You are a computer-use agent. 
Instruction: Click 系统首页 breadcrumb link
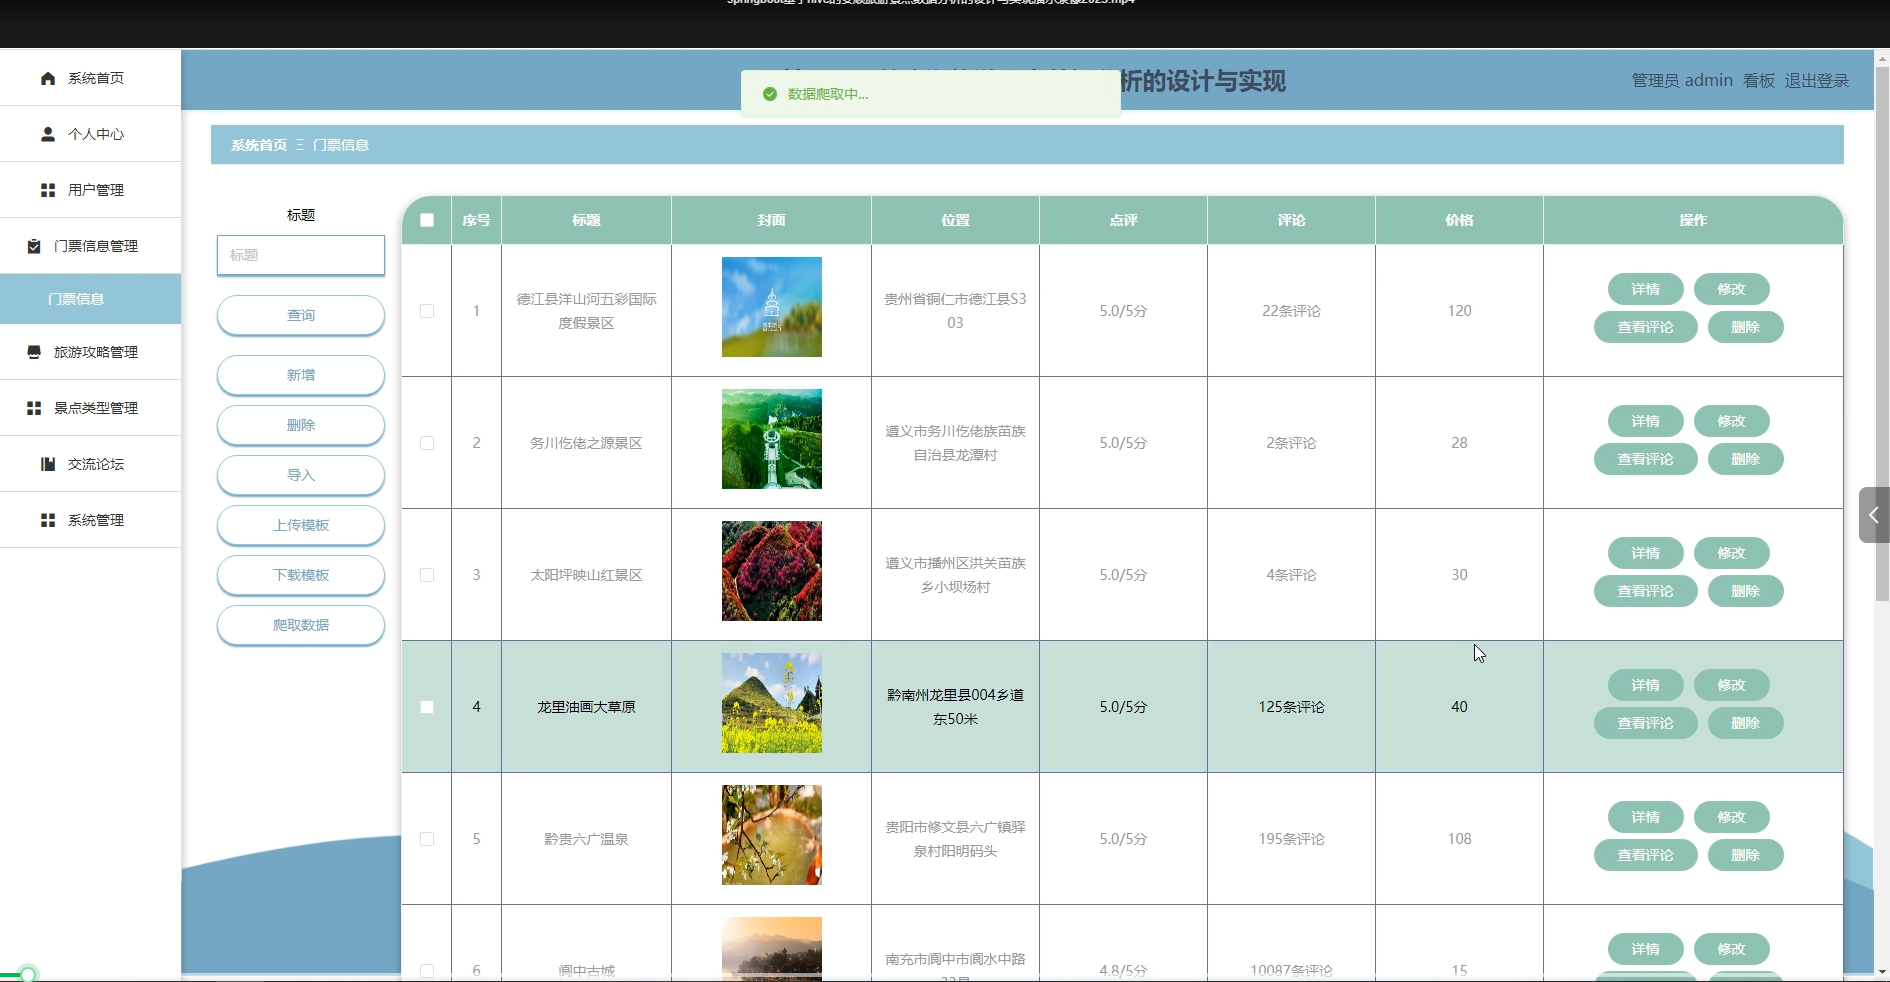(x=259, y=145)
